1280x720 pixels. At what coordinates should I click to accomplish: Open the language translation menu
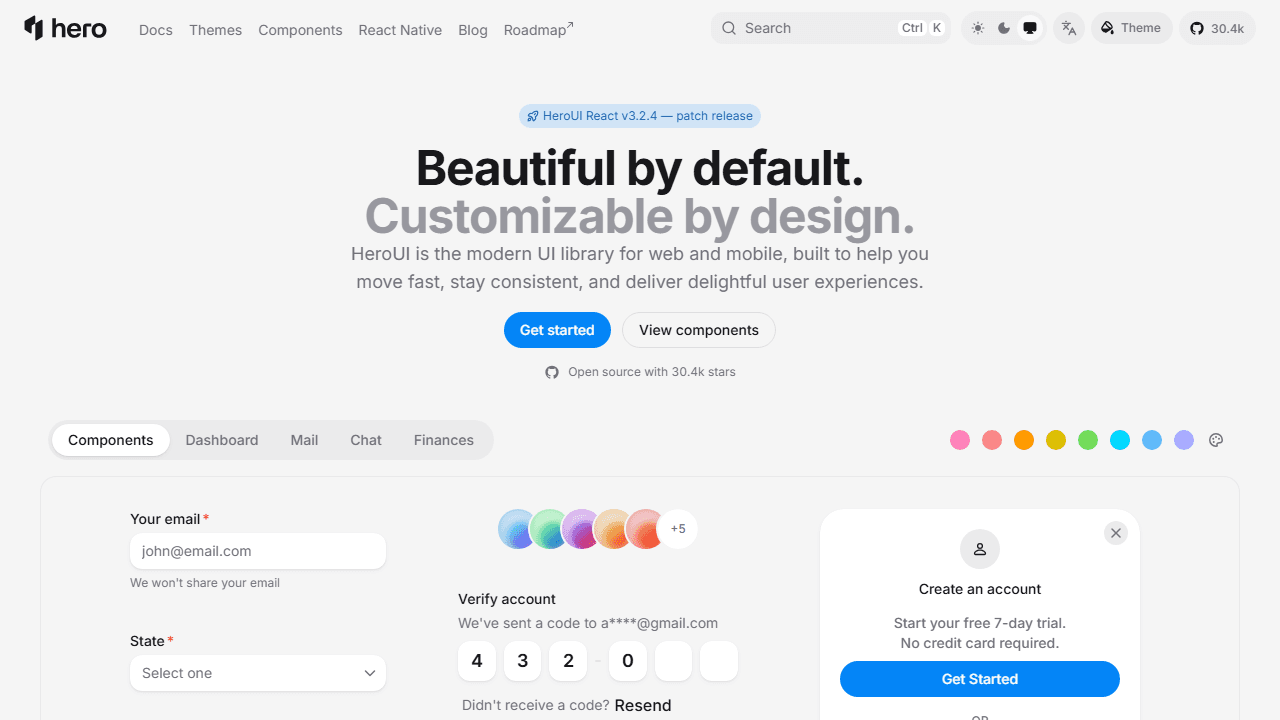click(1069, 28)
